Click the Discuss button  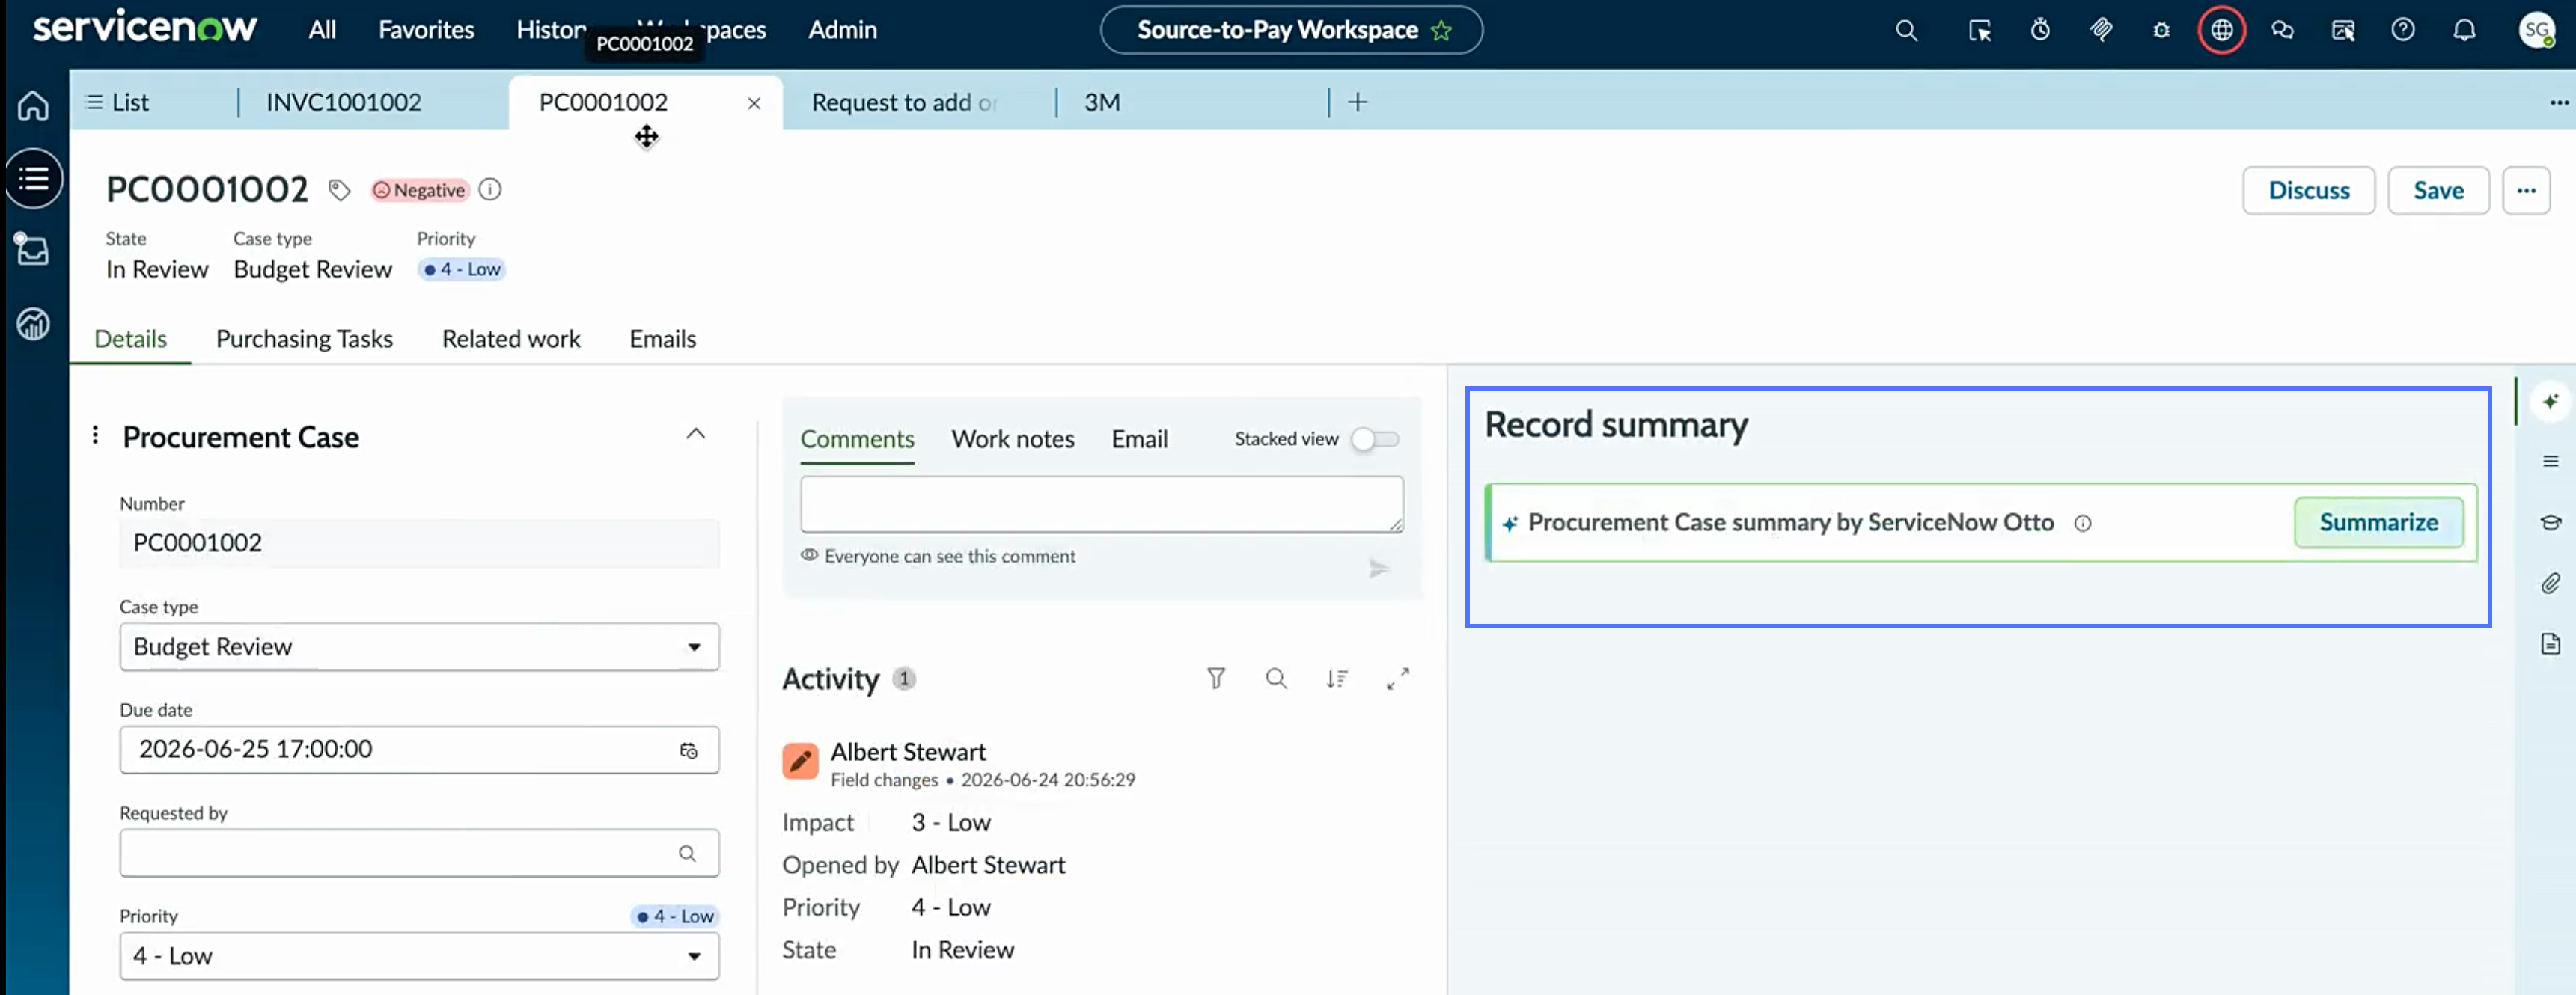click(2308, 190)
